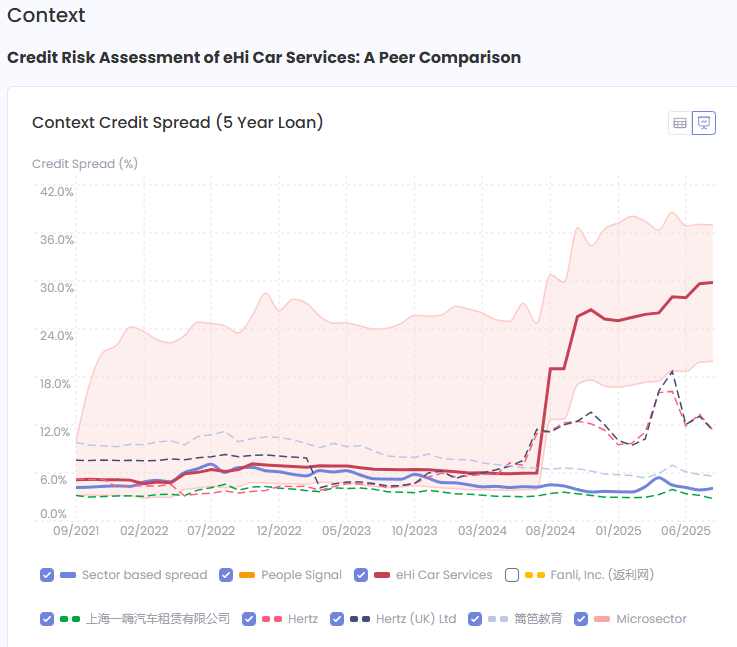Select the chart view icon
Screen dimensions: 737x647
tap(704, 123)
